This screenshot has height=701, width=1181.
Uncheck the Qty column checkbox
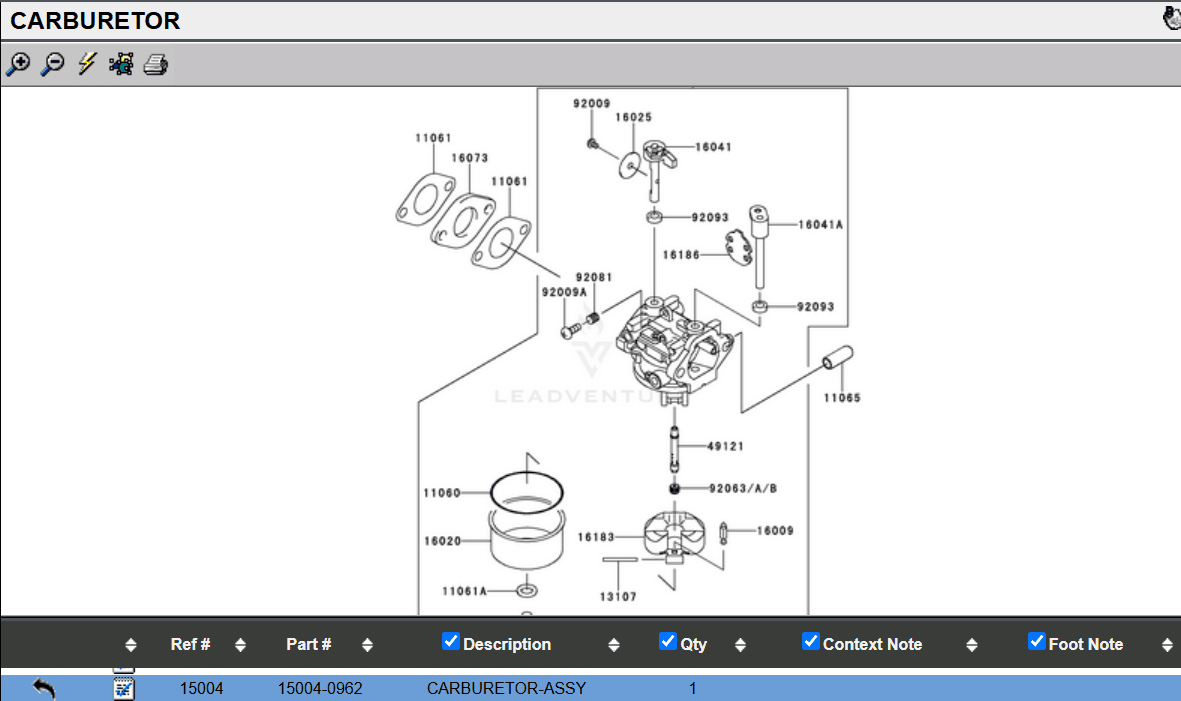(x=668, y=640)
